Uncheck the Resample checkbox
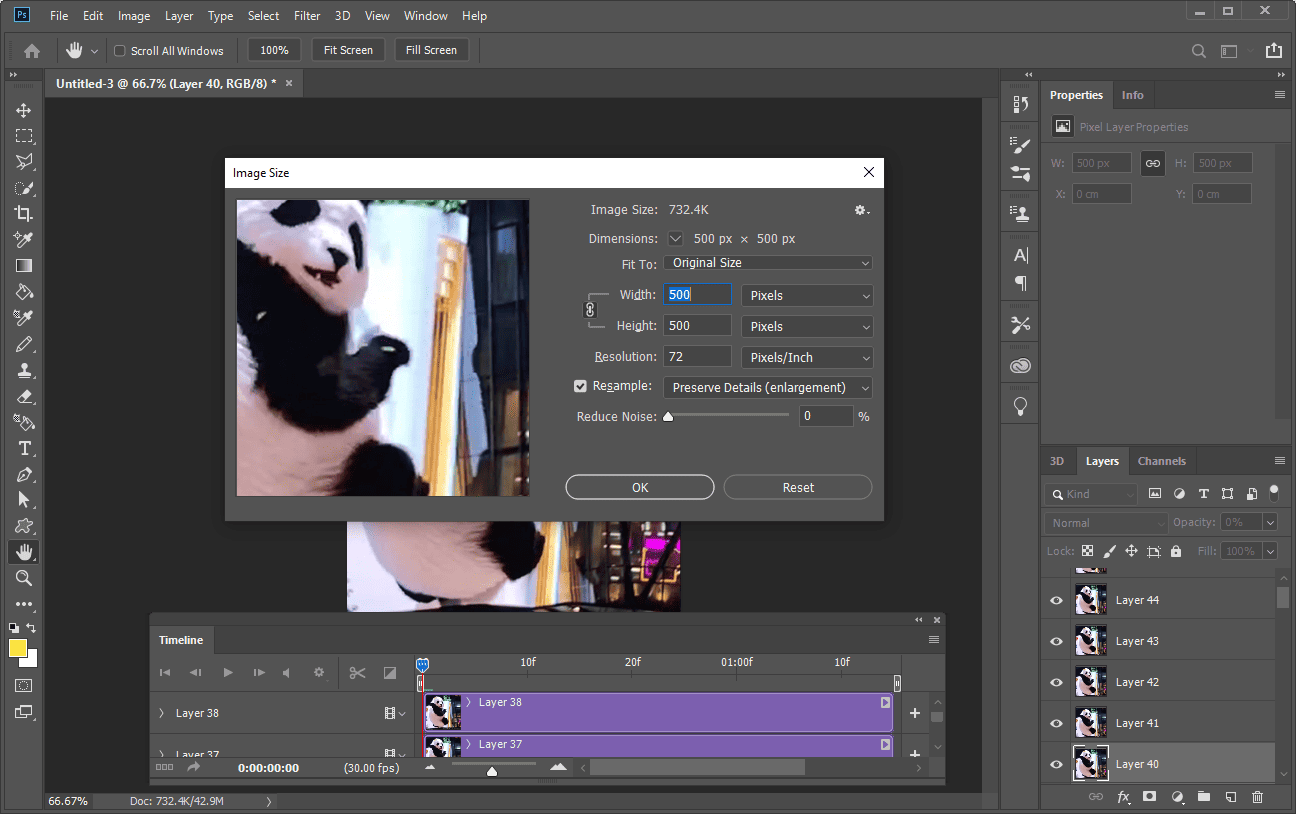The image size is (1296, 814). (580, 386)
